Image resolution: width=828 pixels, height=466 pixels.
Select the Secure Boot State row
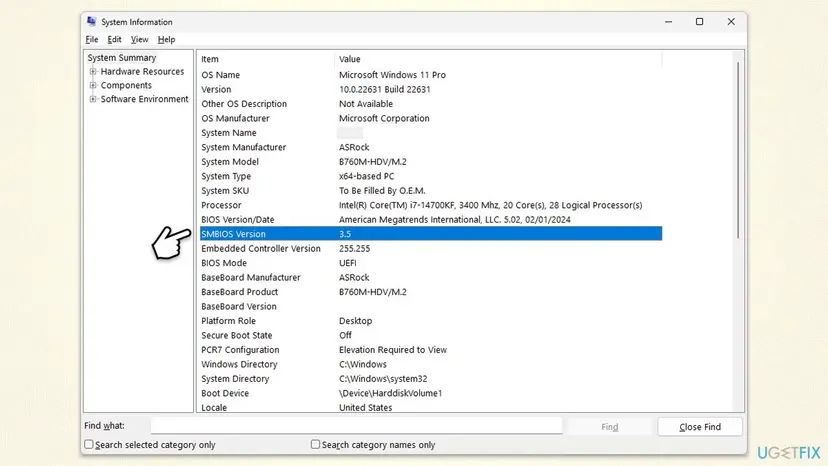click(x=431, y=335)
